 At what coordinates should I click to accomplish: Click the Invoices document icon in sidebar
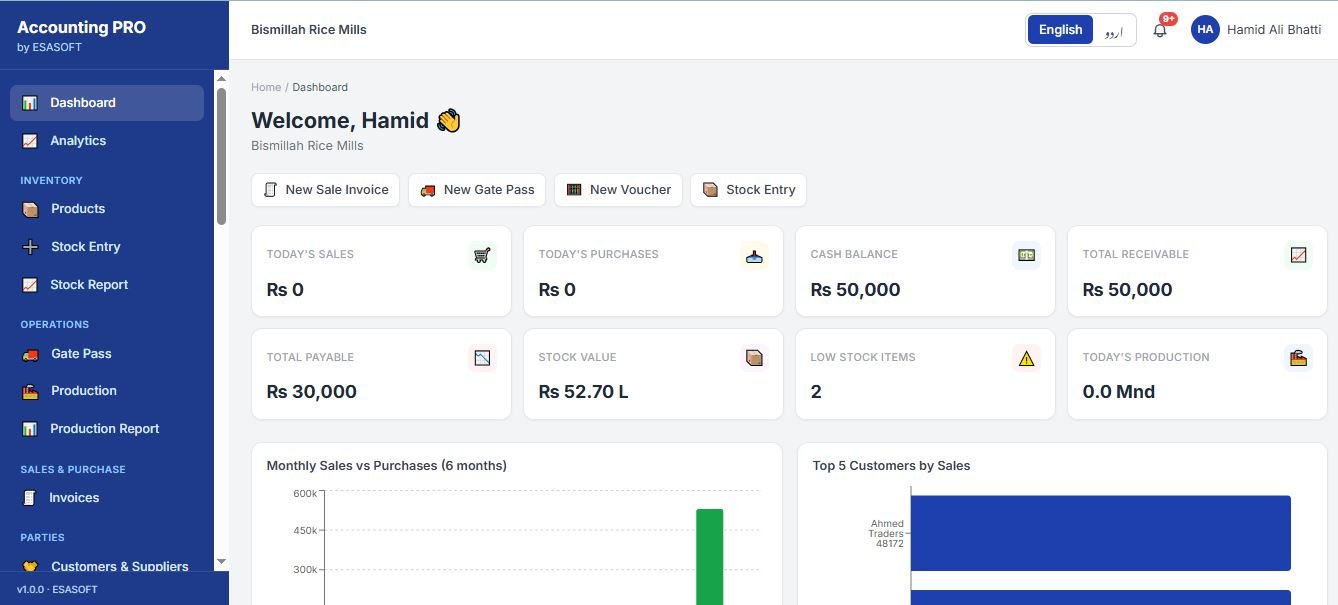point(30,498)
